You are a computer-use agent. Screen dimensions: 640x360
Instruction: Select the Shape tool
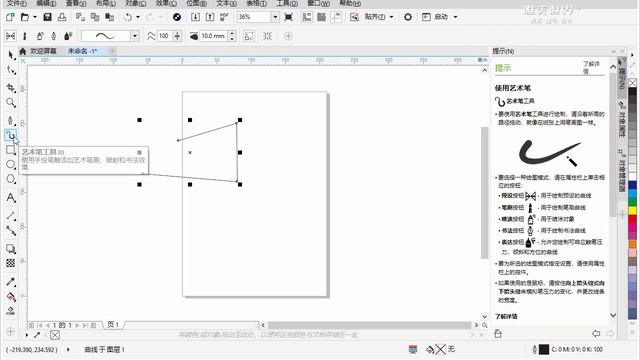click(x=11, y=71)
